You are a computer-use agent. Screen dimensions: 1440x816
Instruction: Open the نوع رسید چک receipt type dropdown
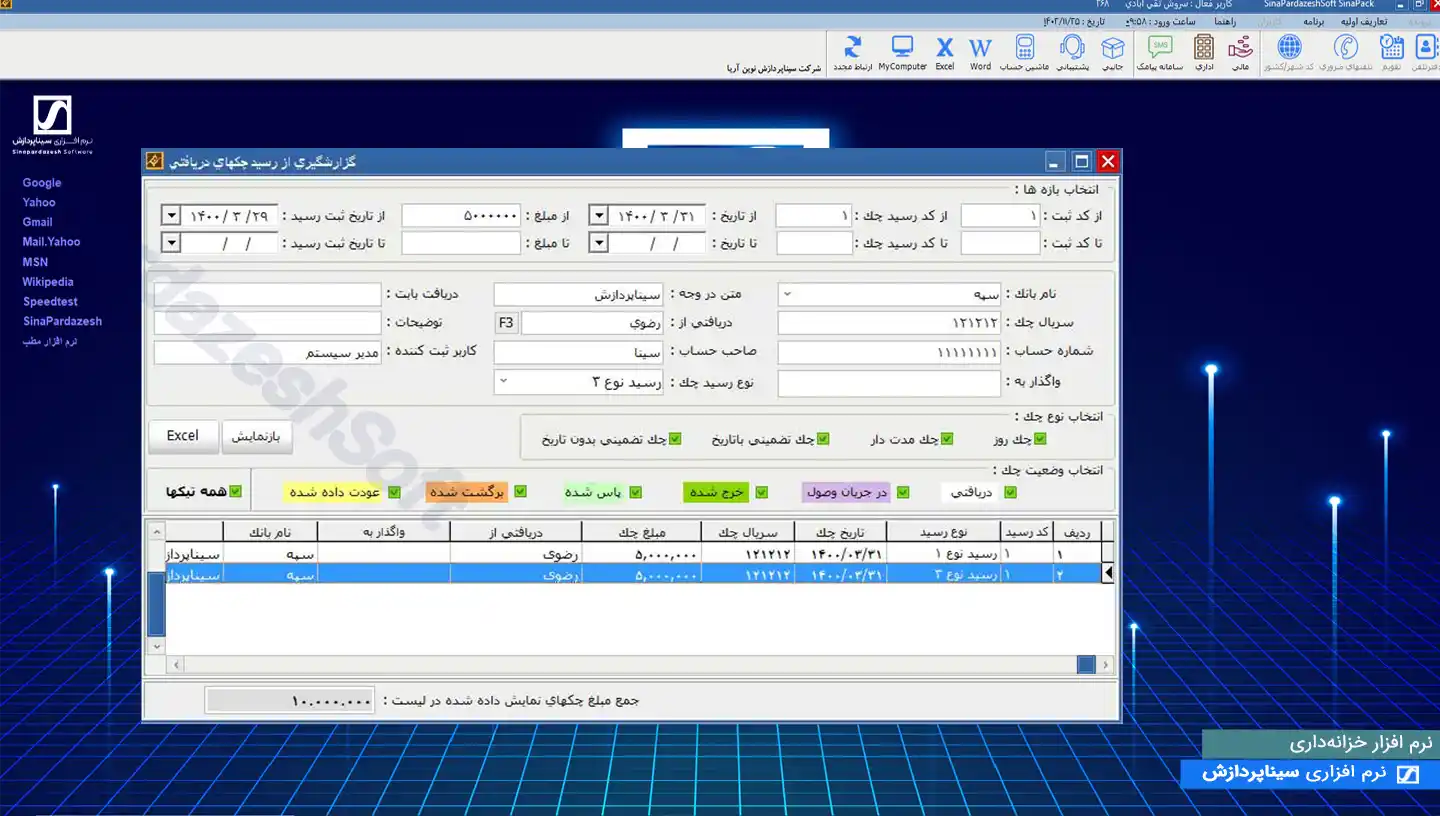point(503,382)
